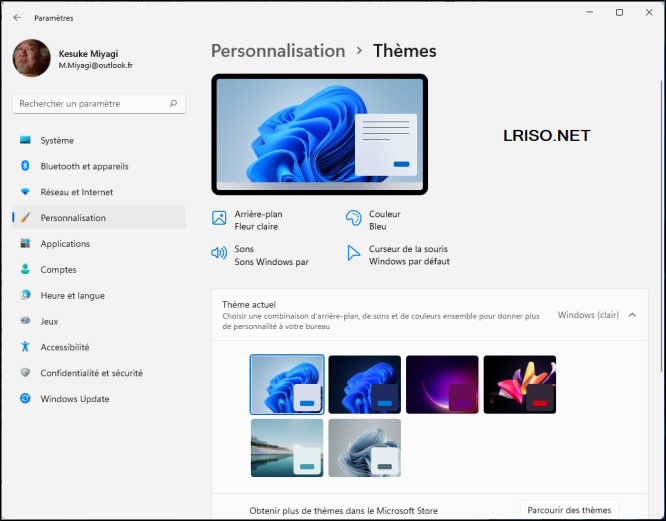Screen dimensions: 666x521
Task: Open Curseur de la souris setting
Action: [x=408, y=255]
